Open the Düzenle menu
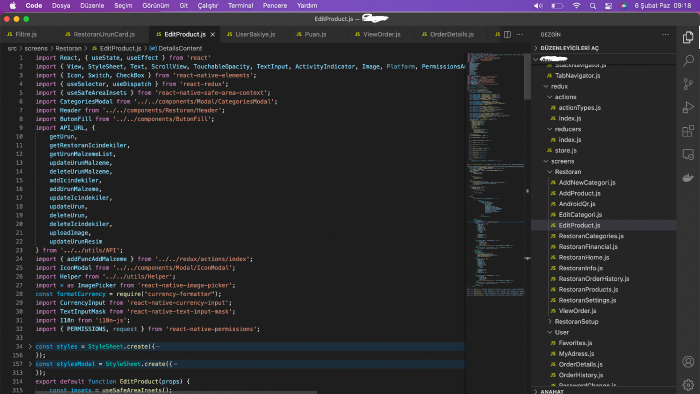Screen dimensions: 700x394 (x=92, y=6)
